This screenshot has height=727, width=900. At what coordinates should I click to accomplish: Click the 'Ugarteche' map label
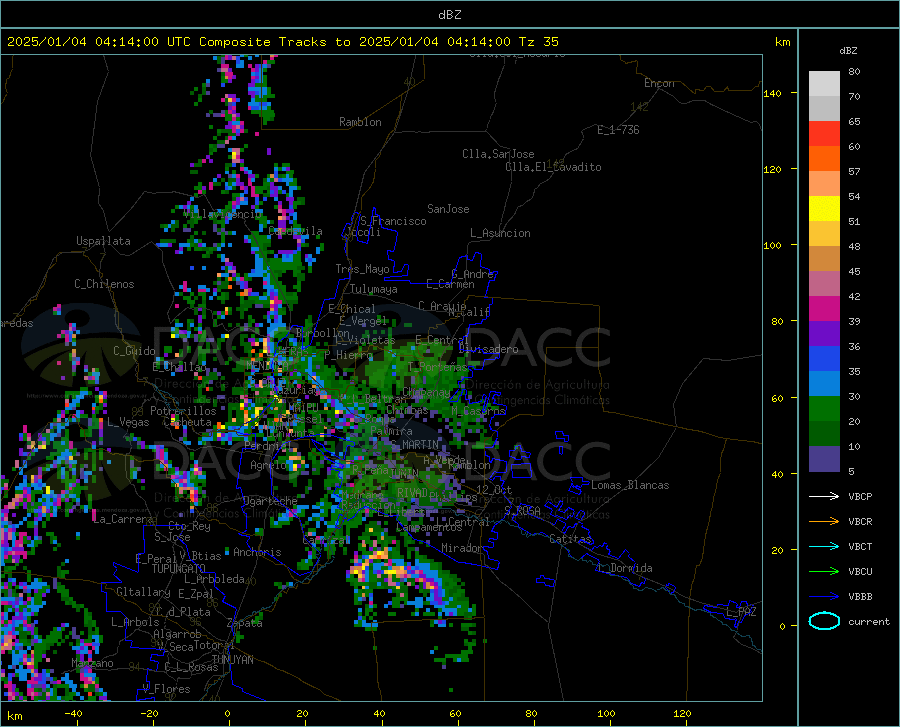pyautogui.click(x=270, y=501)
